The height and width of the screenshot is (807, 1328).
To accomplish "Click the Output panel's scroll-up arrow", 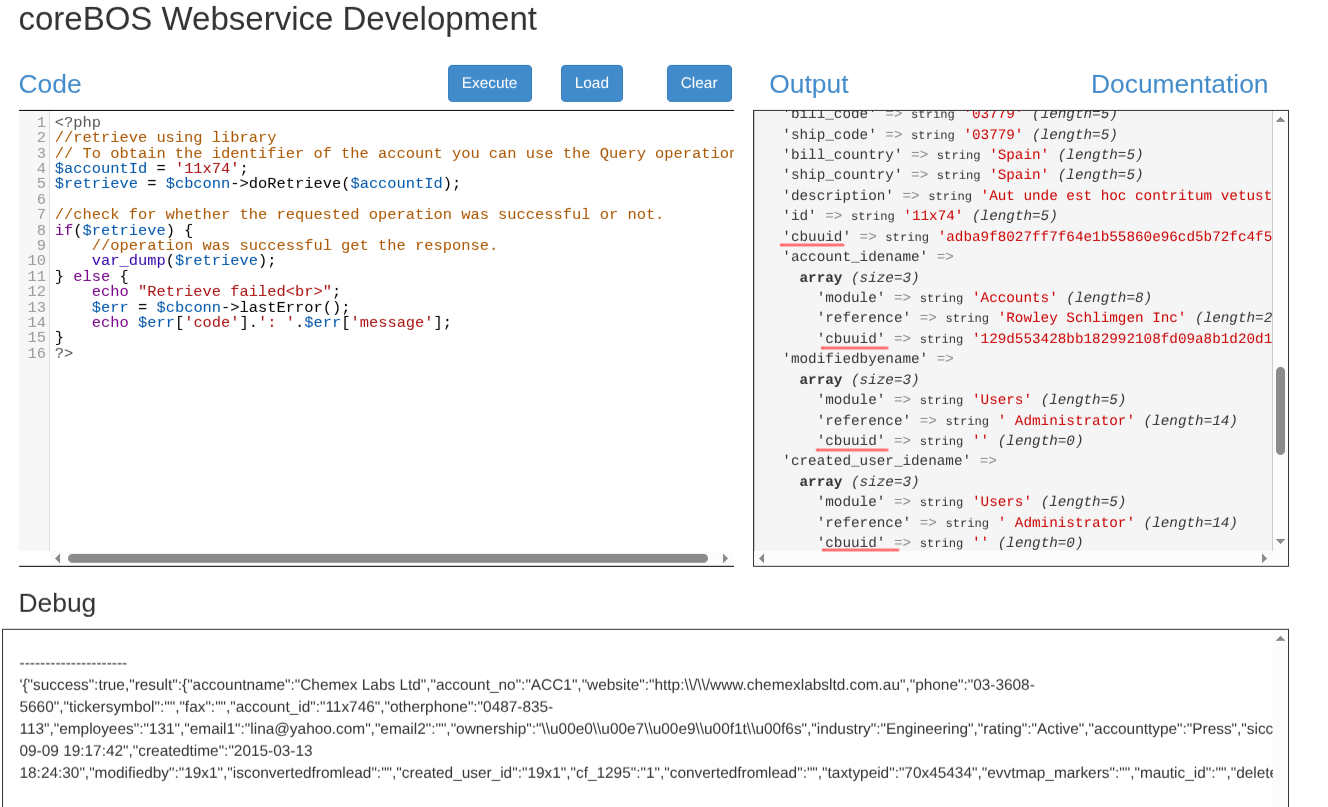I will (1280, 120).
